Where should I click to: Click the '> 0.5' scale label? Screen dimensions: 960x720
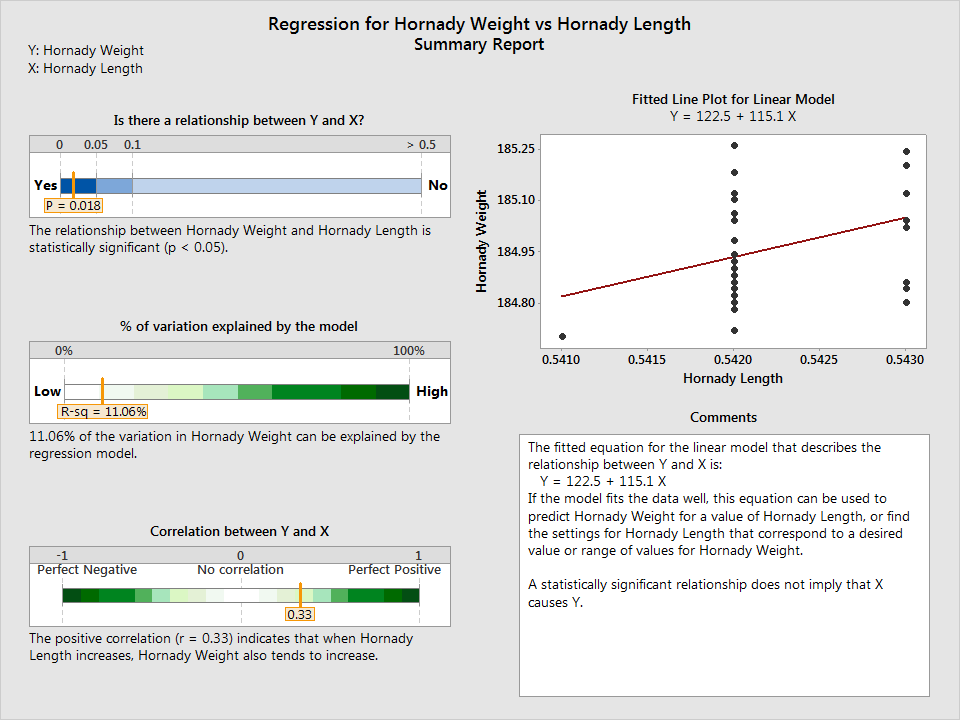pyautogui.click(x=421, y=145)
